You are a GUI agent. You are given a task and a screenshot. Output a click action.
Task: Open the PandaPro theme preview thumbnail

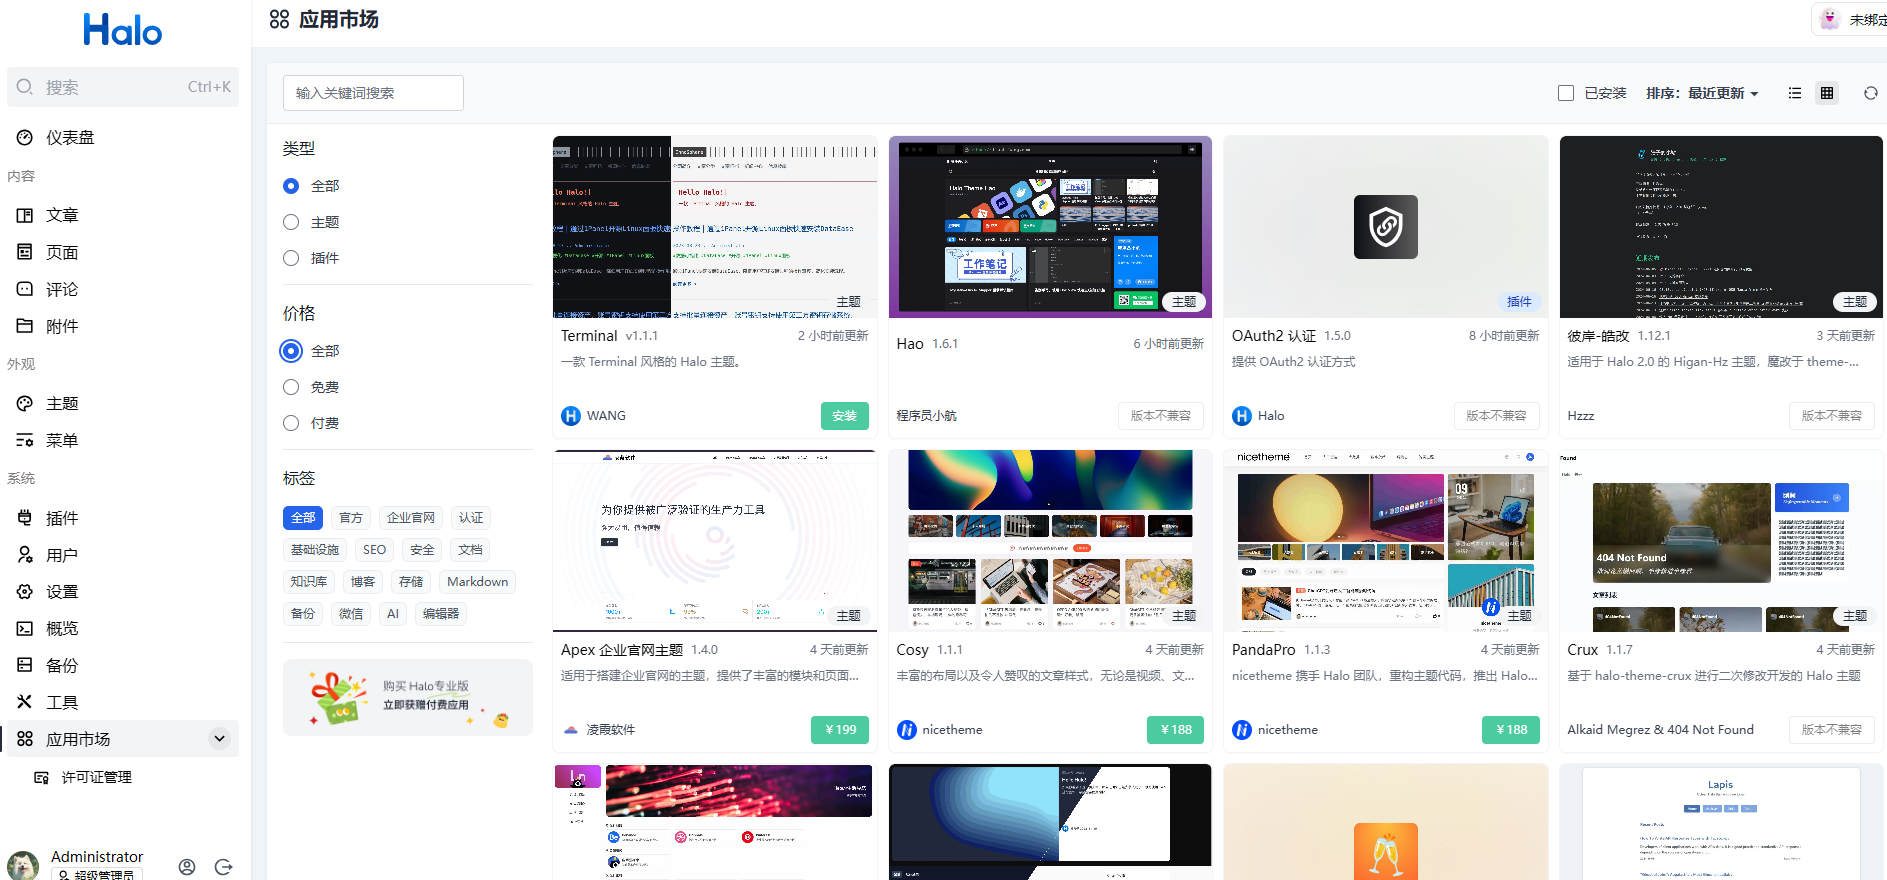coord(1386,541)
